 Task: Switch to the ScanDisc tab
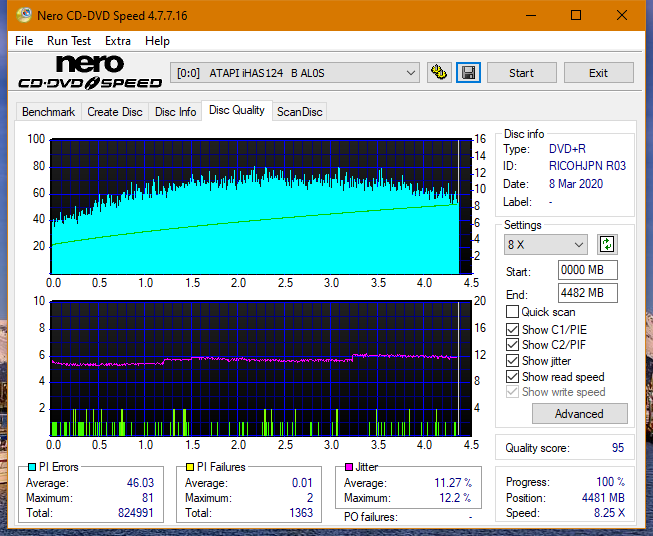click(299, 112)
